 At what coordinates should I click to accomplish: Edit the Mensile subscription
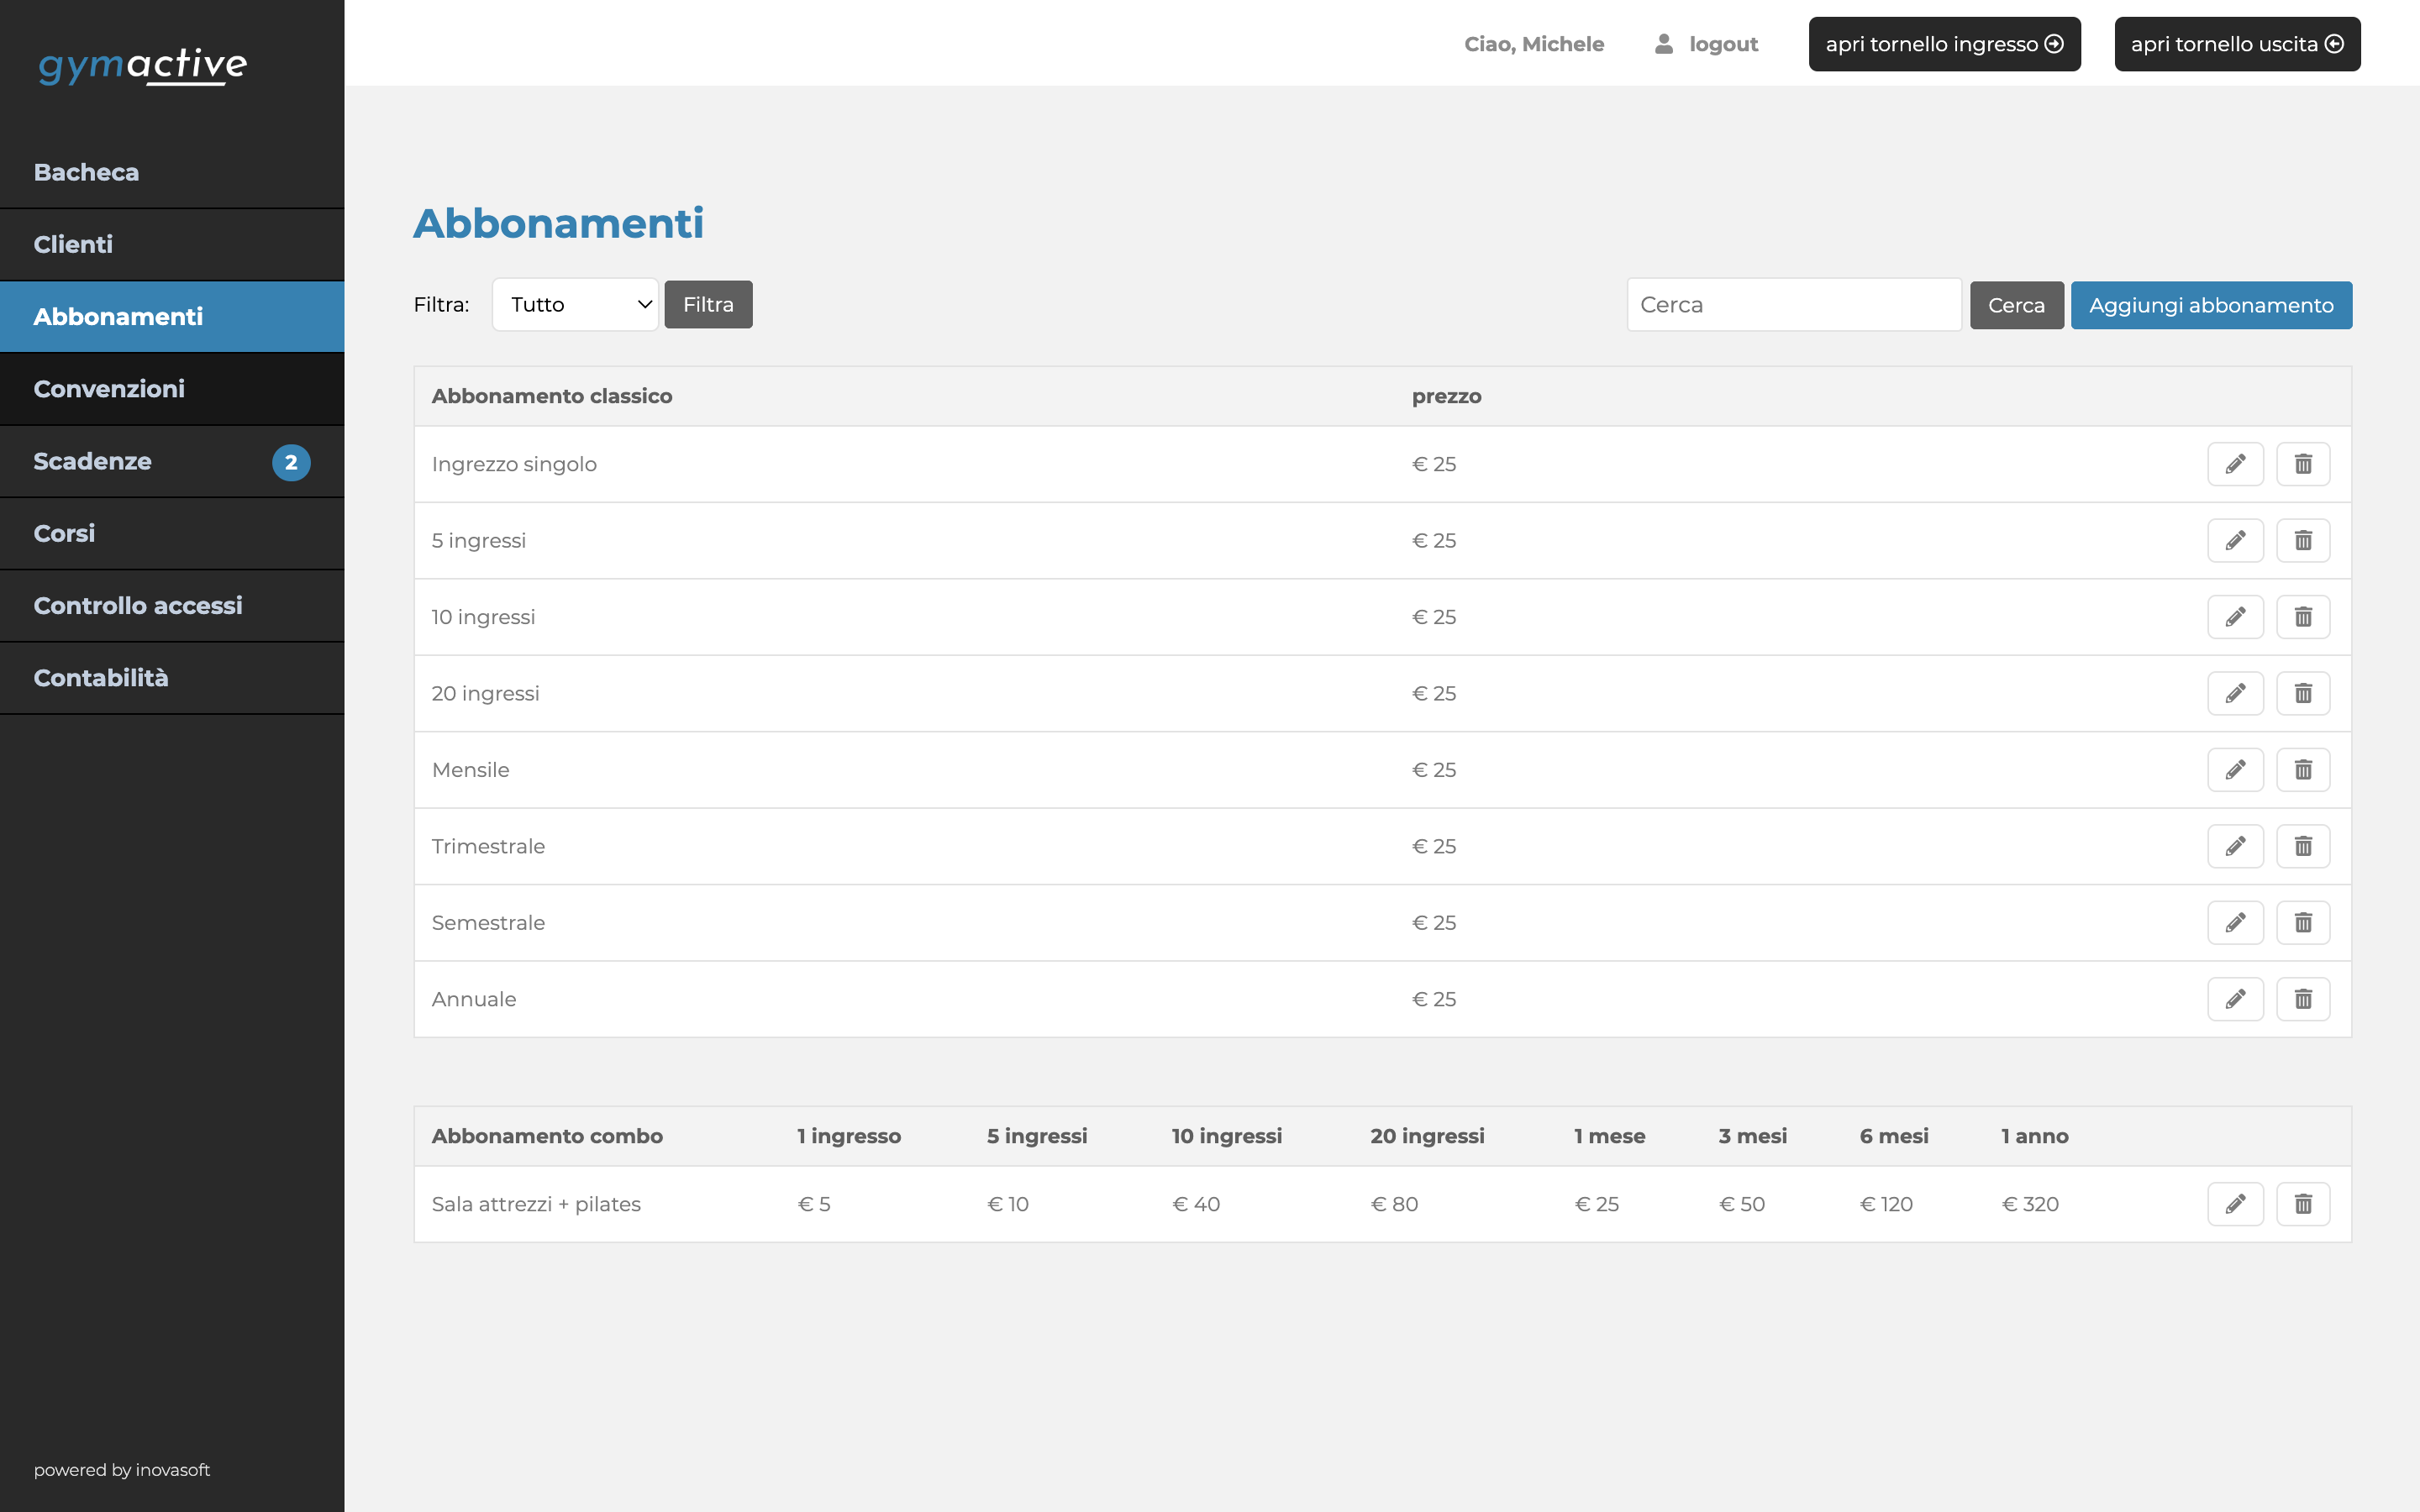tap(2235, 770)
